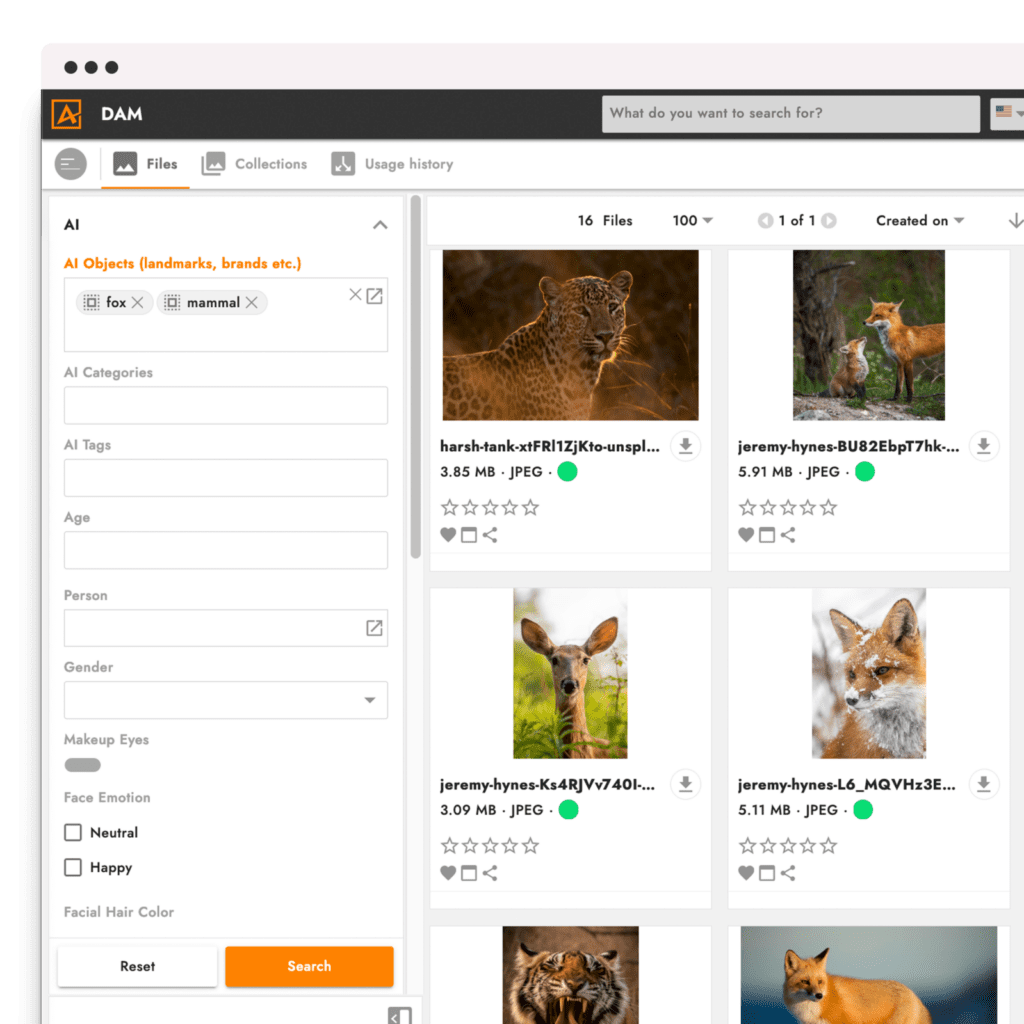Add jeremy-hynes-BU82EbpT7hk to collection
This screenshot has width=1024, height=1024.
767,535
